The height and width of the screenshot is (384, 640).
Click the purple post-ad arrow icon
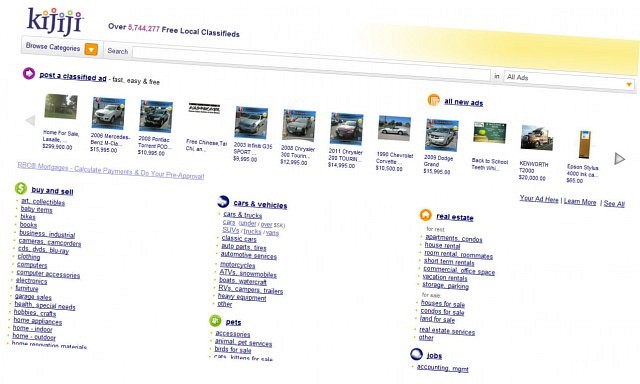tap(29, 73)
